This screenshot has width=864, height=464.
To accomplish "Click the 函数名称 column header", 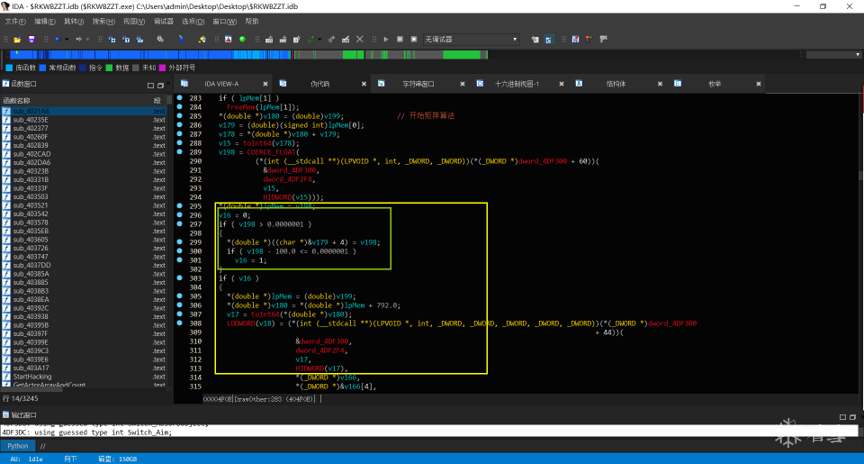I will tap(18, 101).
